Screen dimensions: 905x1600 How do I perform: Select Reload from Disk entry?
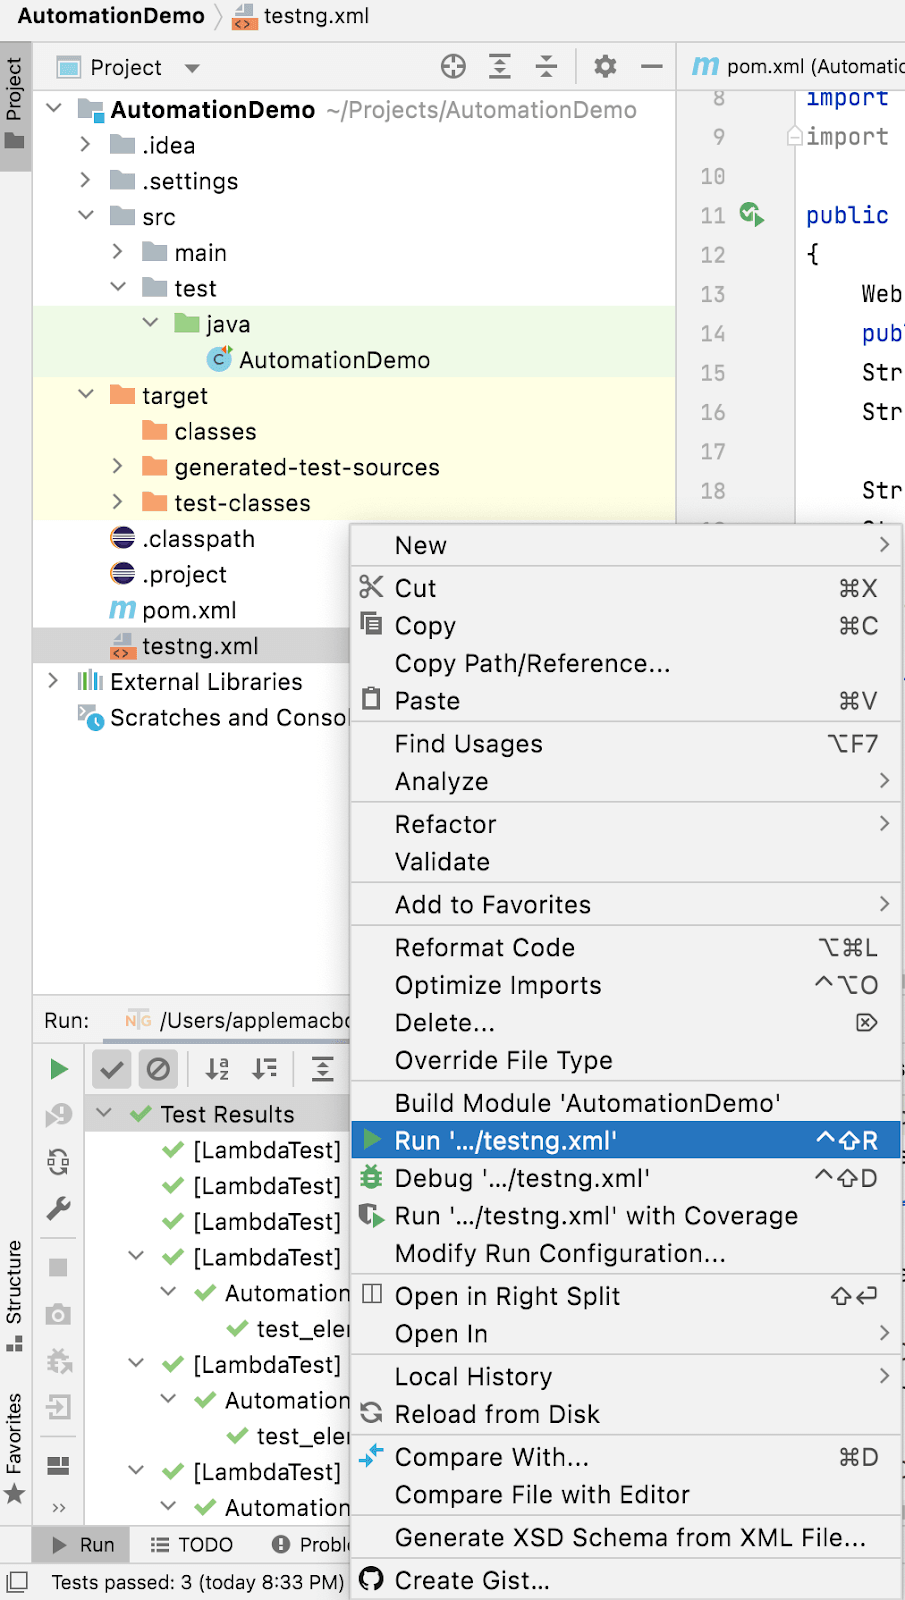(626, 1414)
